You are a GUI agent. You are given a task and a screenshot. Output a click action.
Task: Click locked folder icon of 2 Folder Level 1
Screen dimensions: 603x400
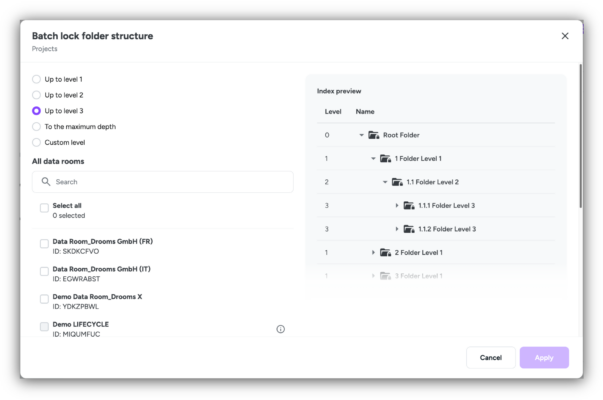pyautogui.click(x=385, y=252)
